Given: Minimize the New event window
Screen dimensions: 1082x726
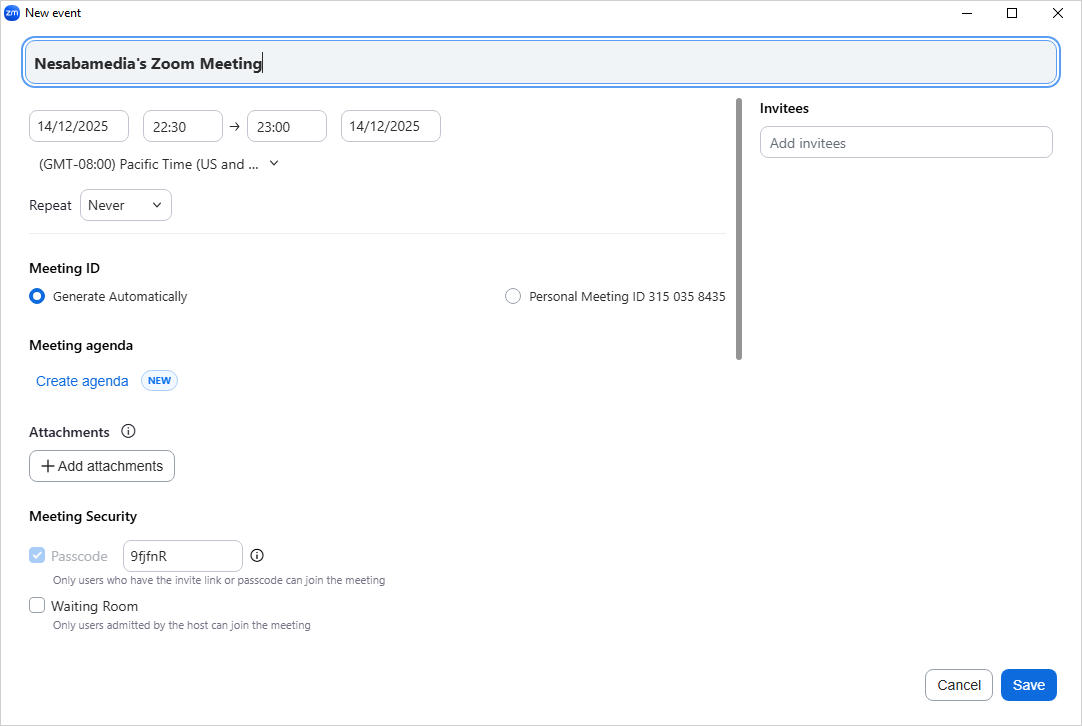Looking at the screenshot, I should coord(967,13).
